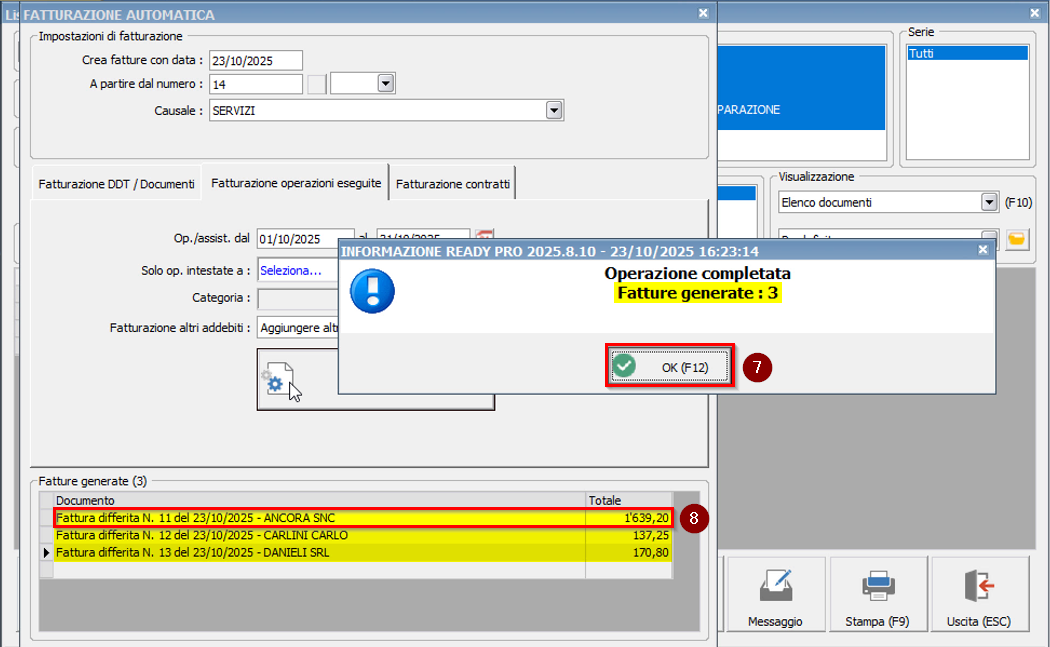
Task: Open the invoice number series dropdown
Action: coord(385,84)
